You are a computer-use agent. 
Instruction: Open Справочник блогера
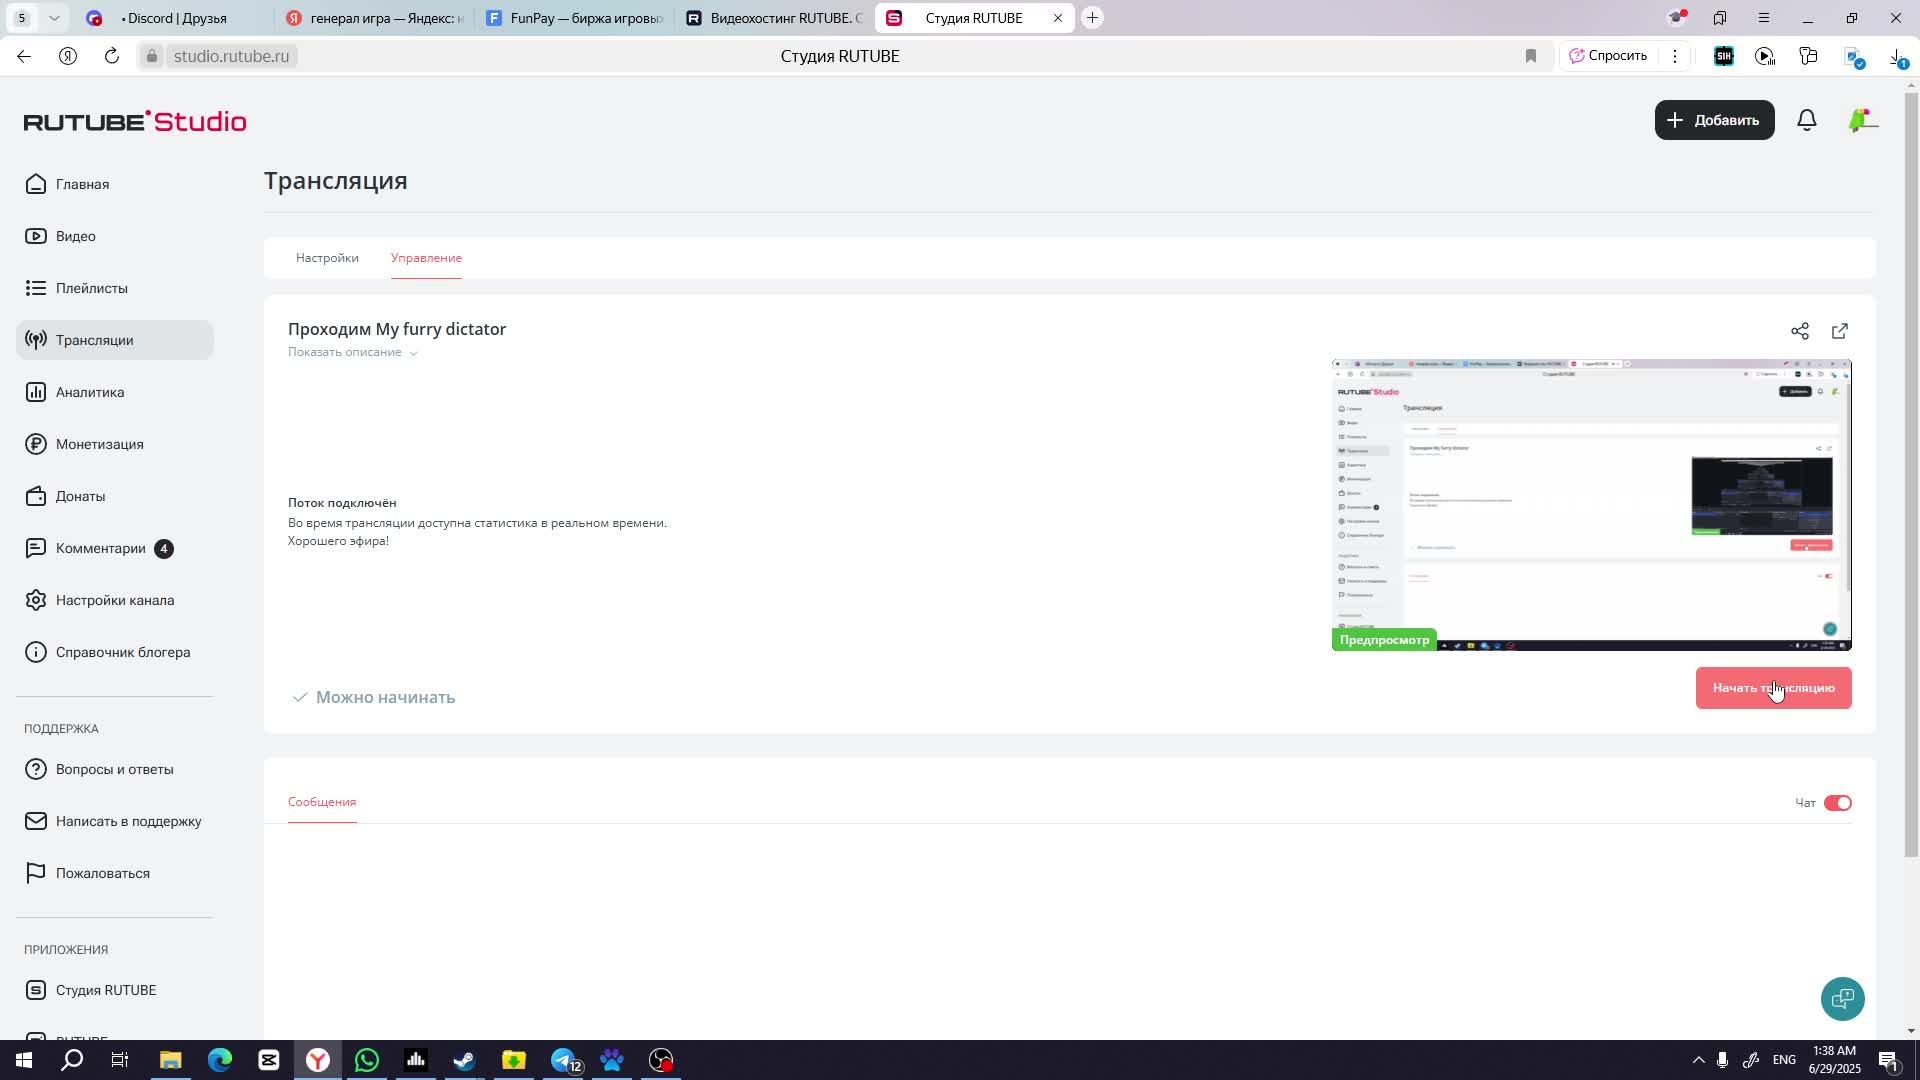click(108, 652)
